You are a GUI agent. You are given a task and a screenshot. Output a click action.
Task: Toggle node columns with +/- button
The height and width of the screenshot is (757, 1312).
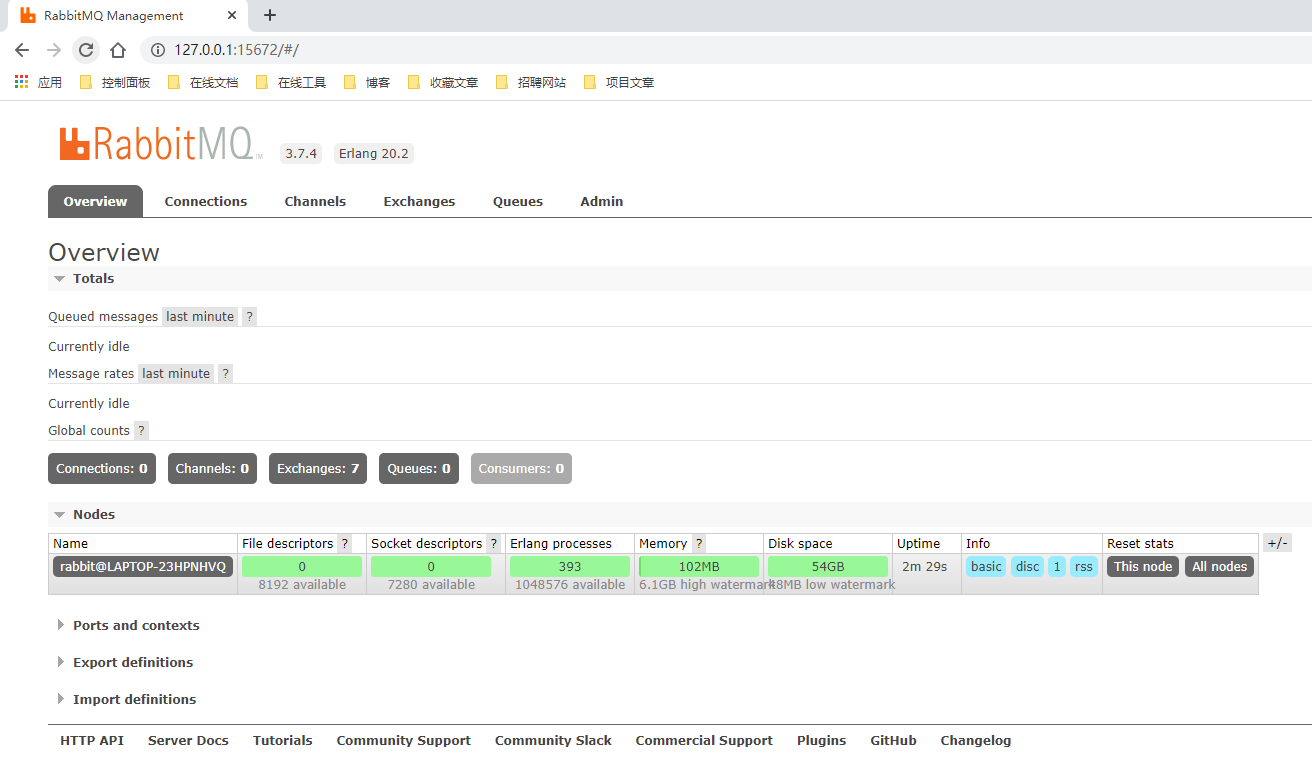[1277, 543]
